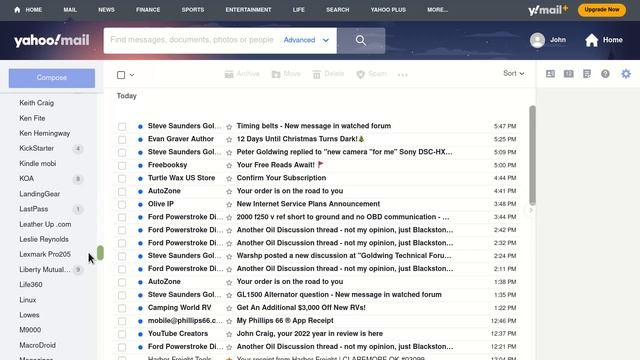Click the top-bar HOME house icon
The width and height of the screenshot is (640, 360).
tap(17, 10)
